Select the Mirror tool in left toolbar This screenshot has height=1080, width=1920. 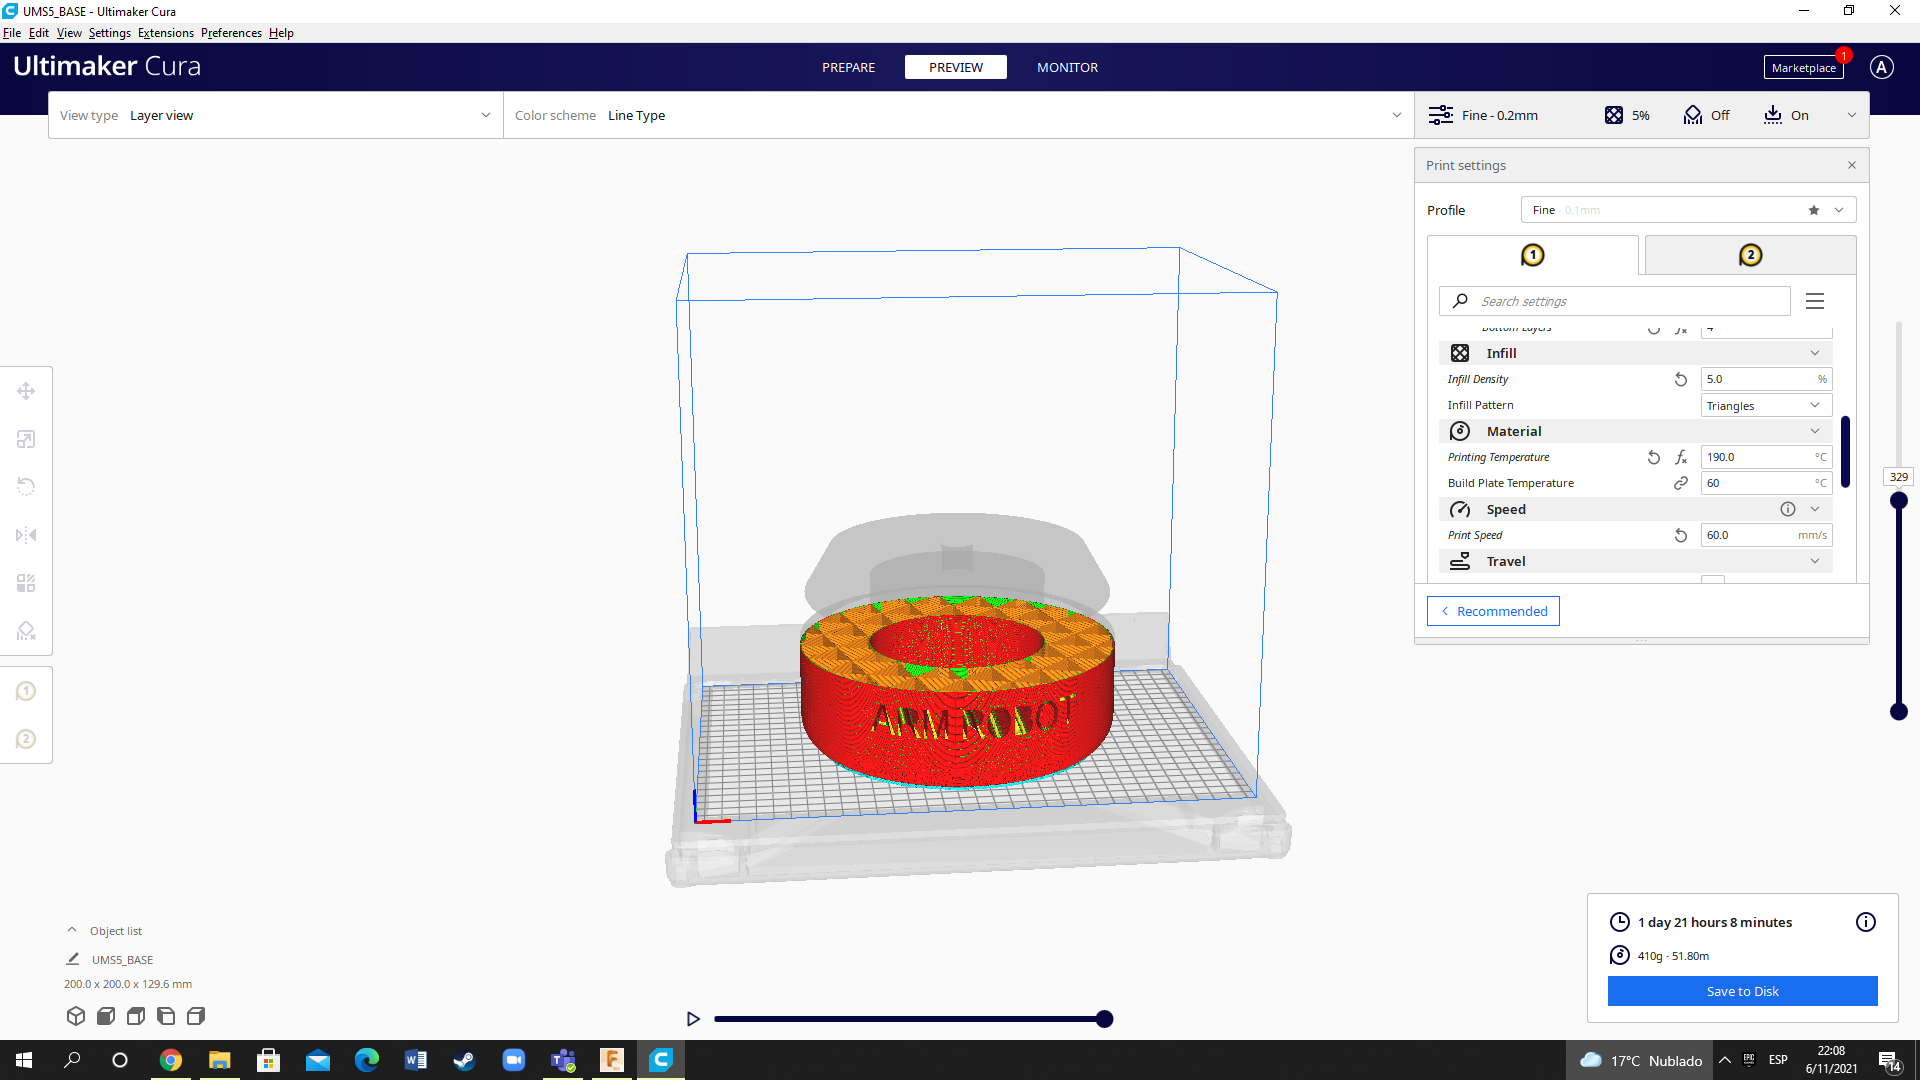coord(26,535)
